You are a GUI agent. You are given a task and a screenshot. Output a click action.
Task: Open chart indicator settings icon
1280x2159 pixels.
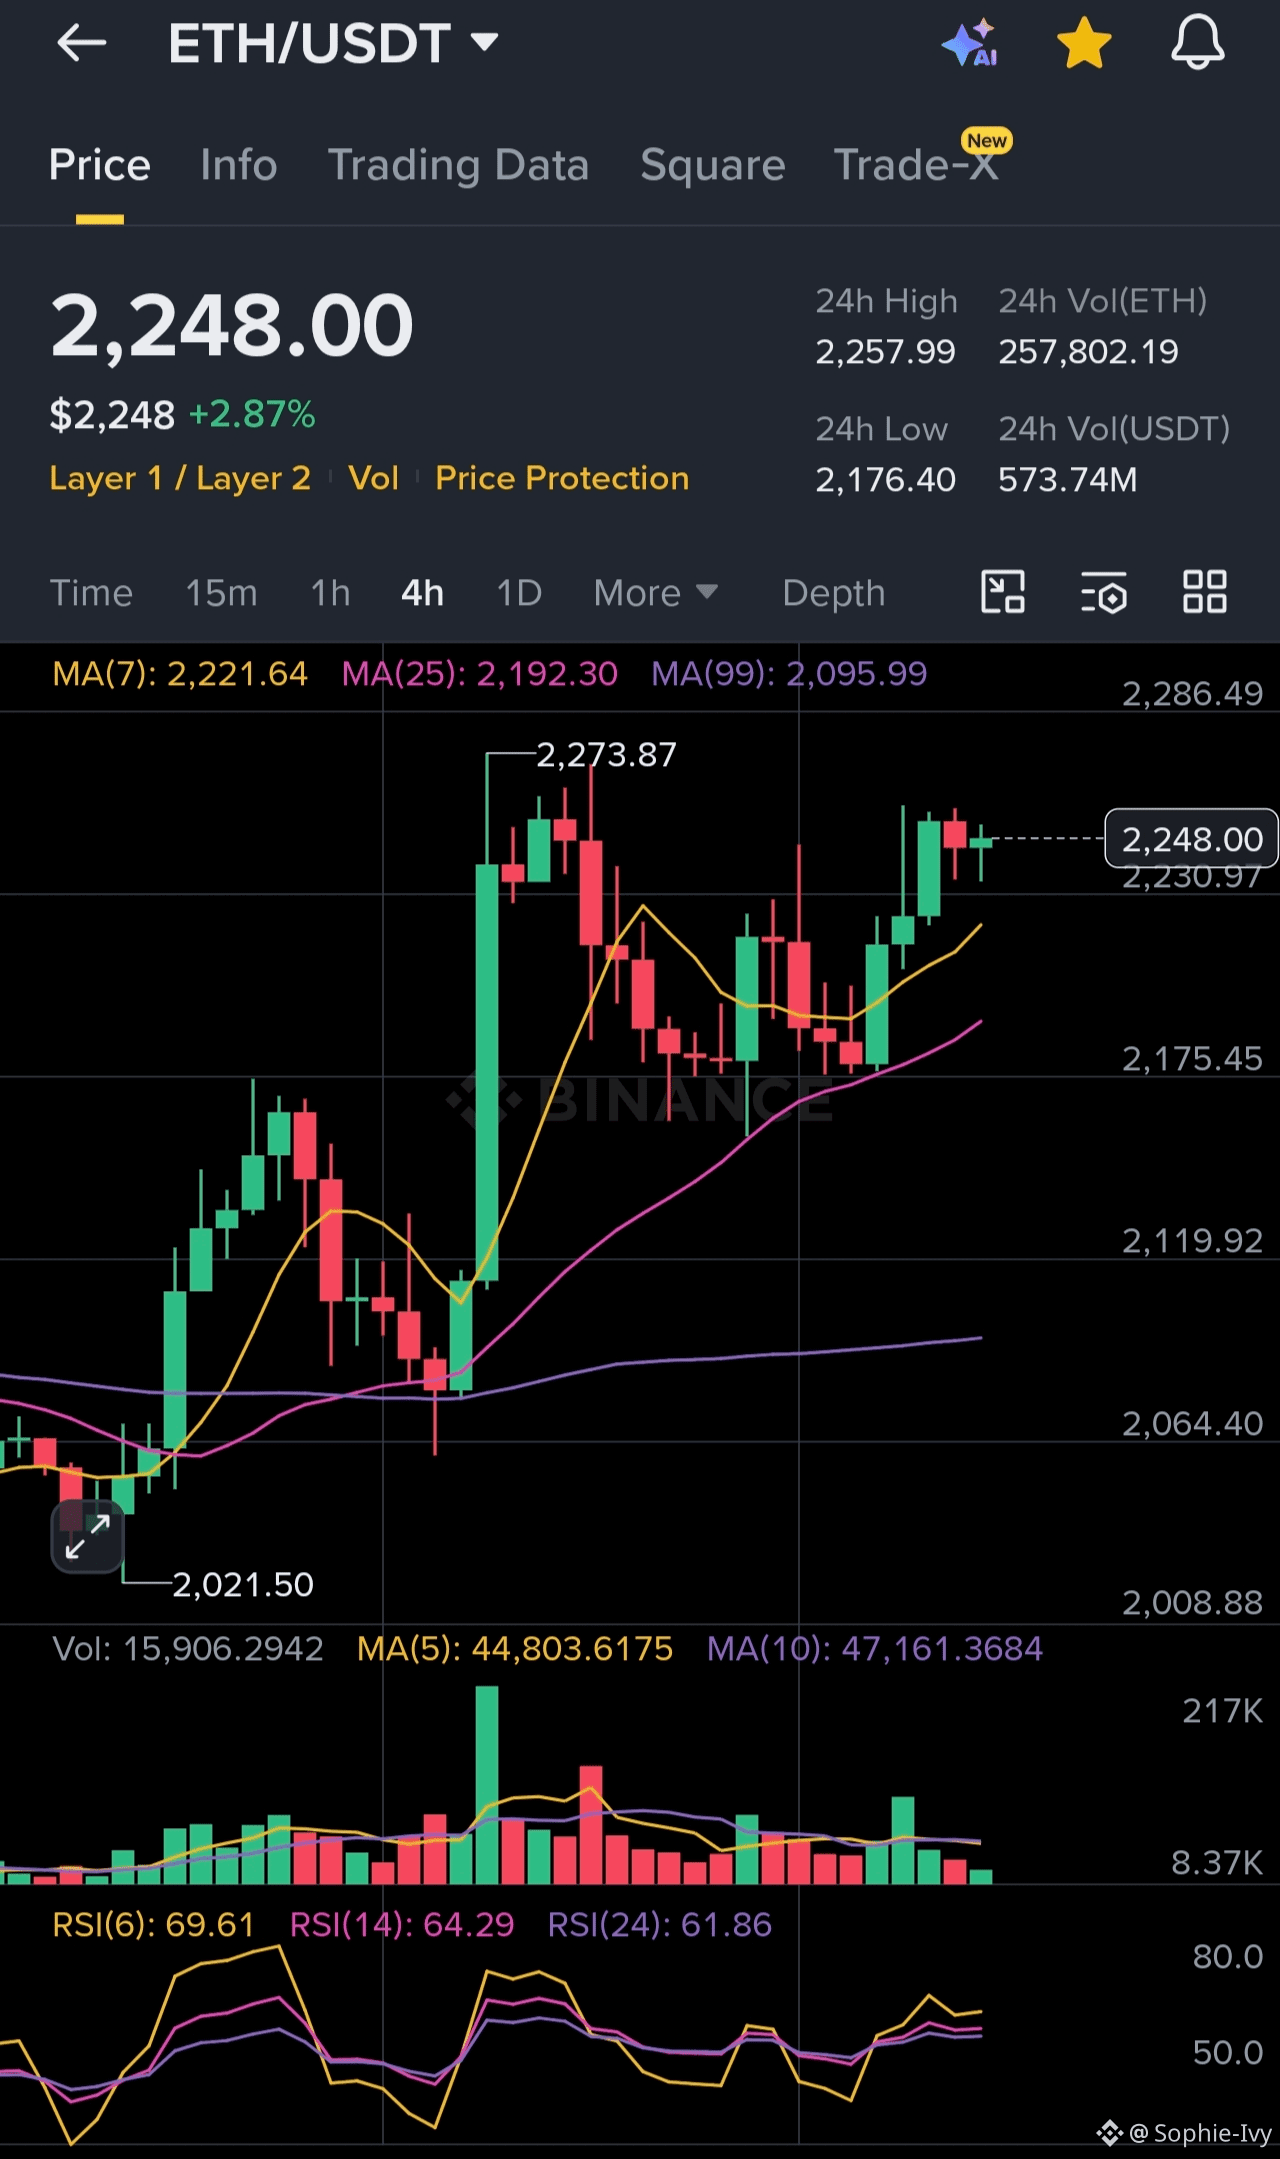1104,592
